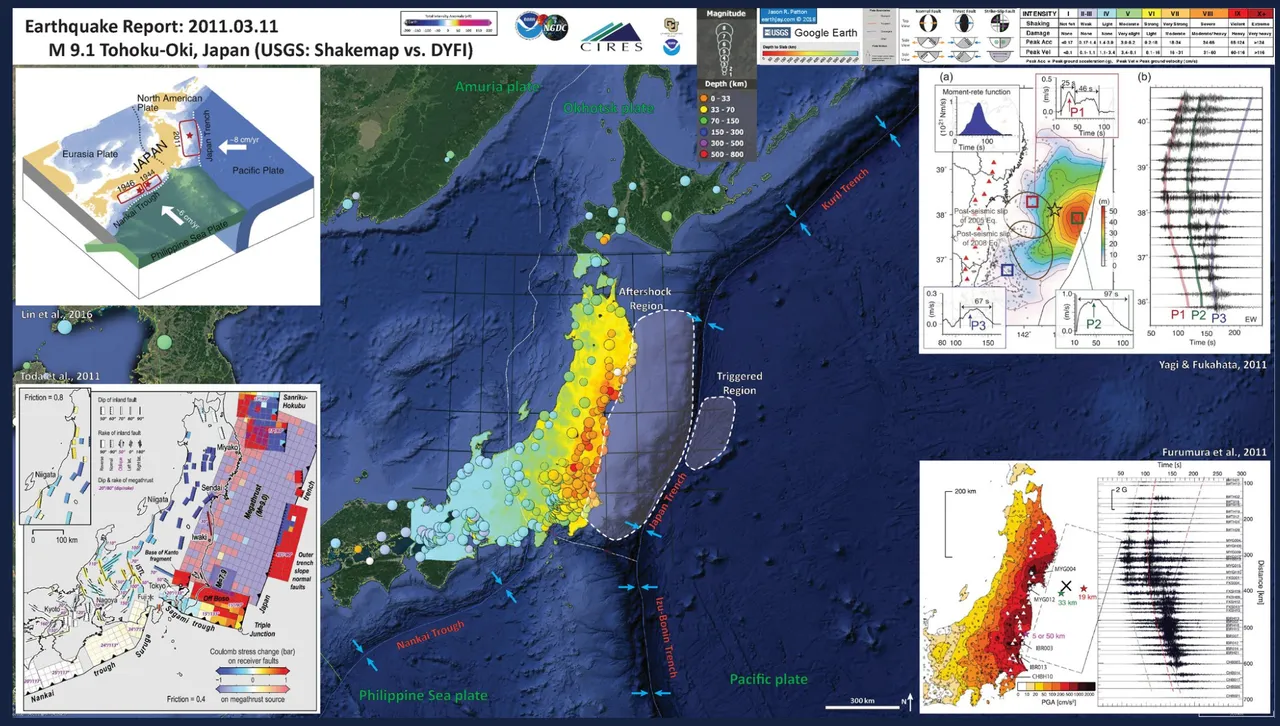Click the Nankai Trough red label on map

(432, 634)
